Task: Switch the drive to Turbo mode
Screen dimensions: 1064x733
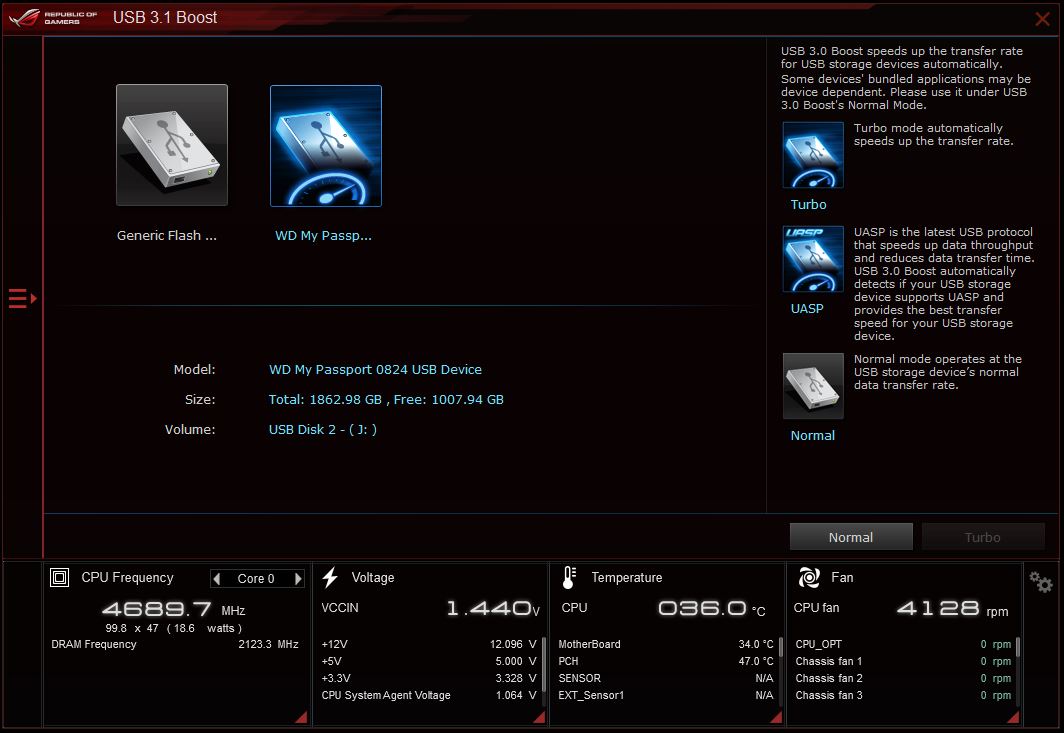Action: tap(982, 536)
